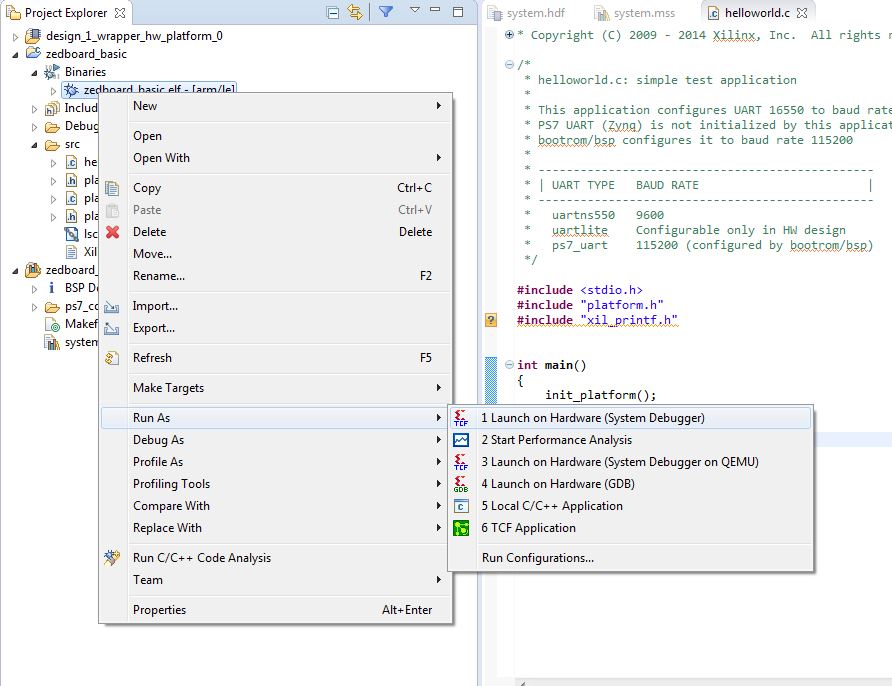
Task: Click the Refresh icon in context menu
Action: [112, 358]
